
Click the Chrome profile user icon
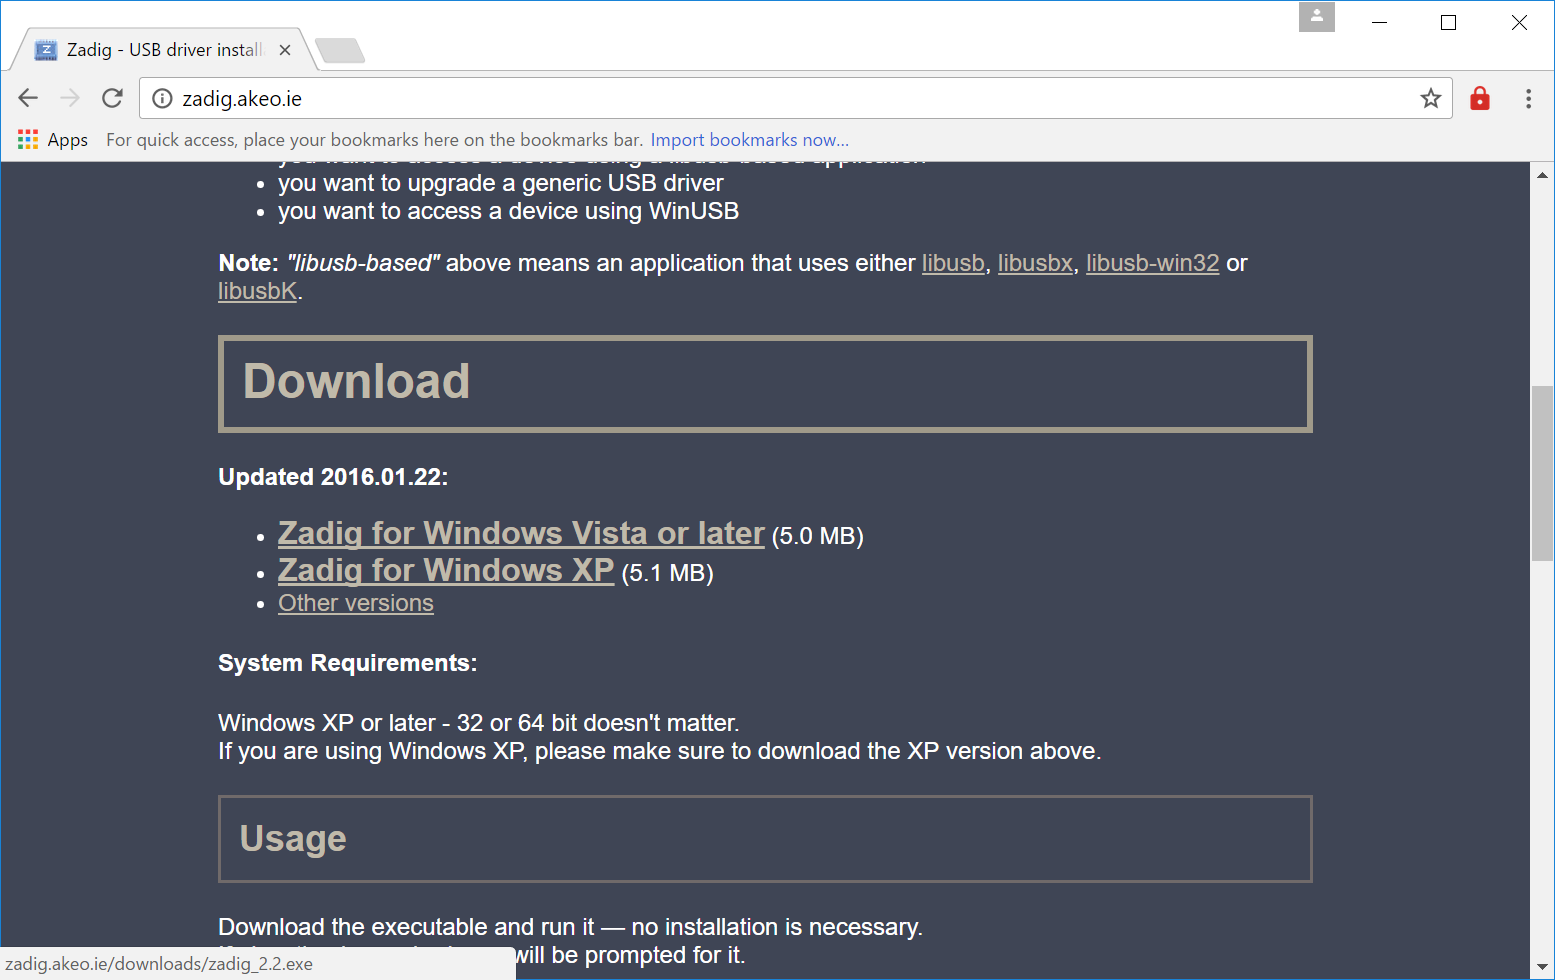tap(1317, 17)
